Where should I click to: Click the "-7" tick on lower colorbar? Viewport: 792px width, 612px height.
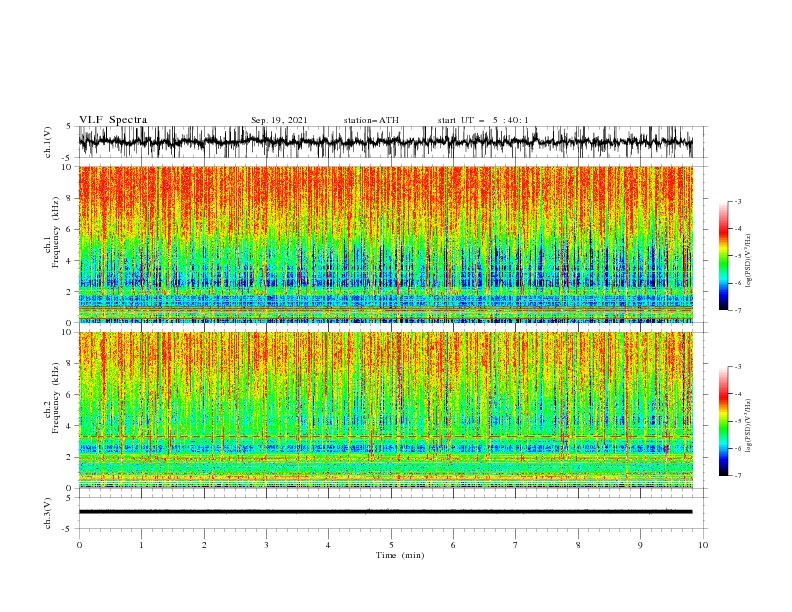(738, 476)
